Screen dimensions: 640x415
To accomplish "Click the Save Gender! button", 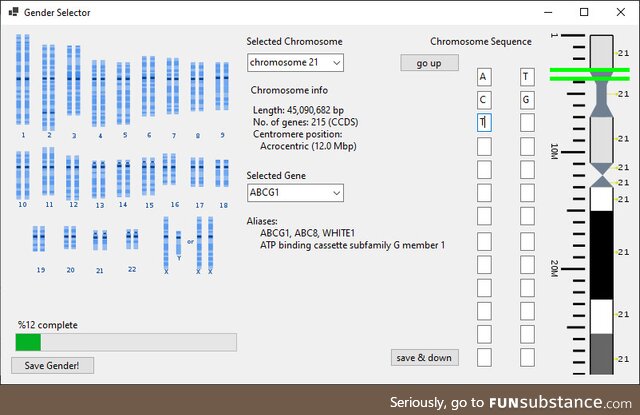I will (x=52, y=365).
